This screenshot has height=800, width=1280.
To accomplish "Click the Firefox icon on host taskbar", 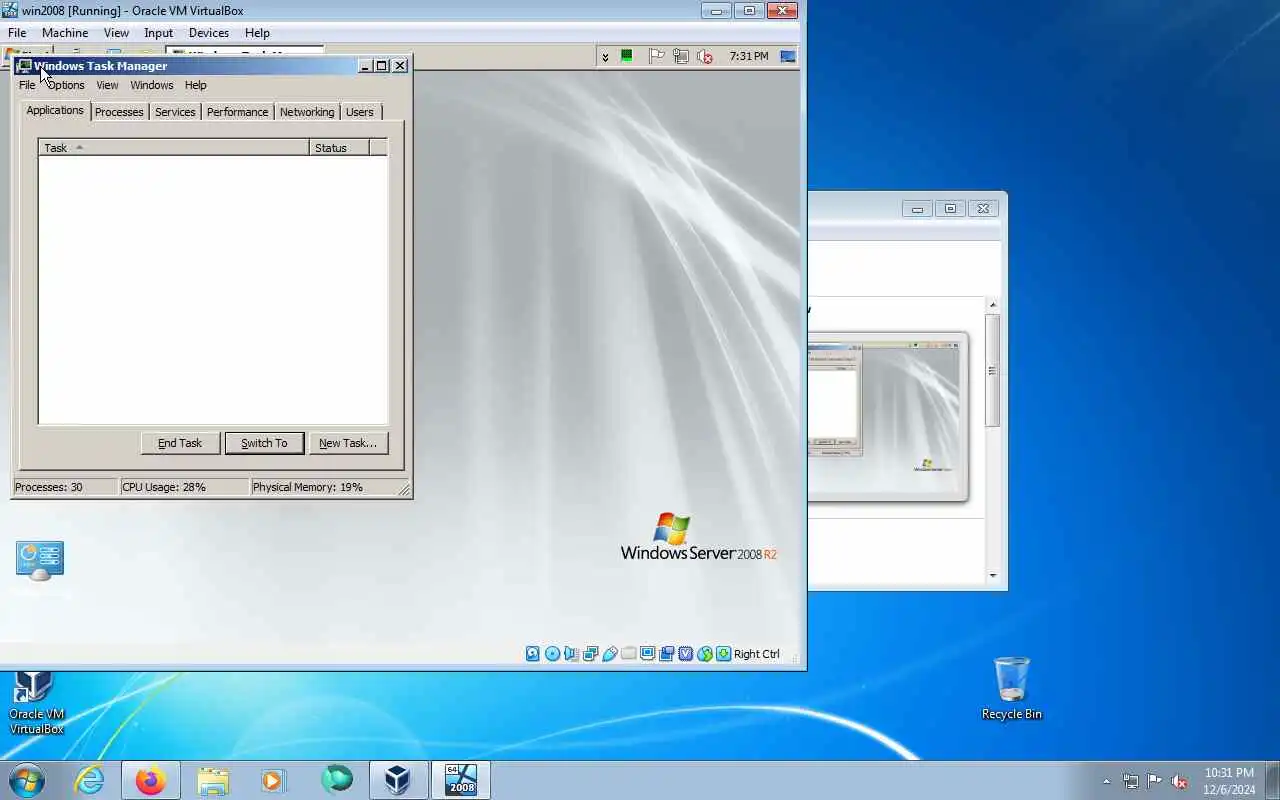I will click(x=151, y=780).
